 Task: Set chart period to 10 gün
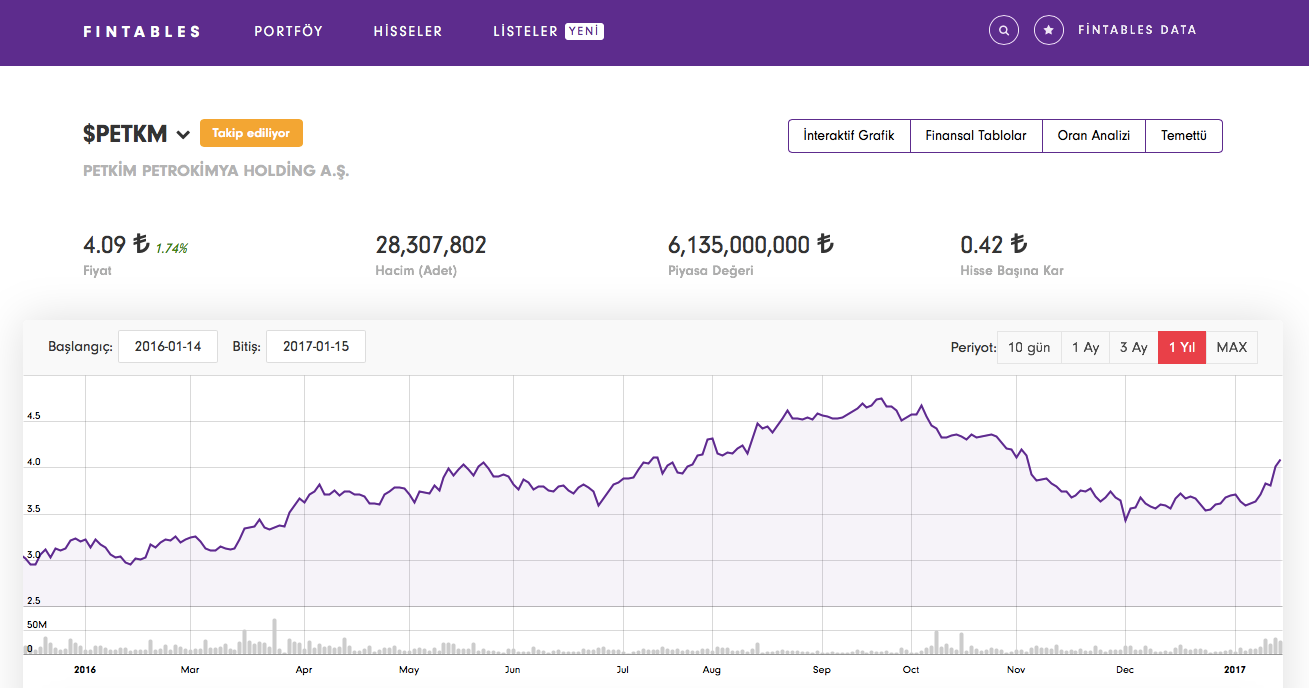pyautogui.click(x=1029, y=347)
